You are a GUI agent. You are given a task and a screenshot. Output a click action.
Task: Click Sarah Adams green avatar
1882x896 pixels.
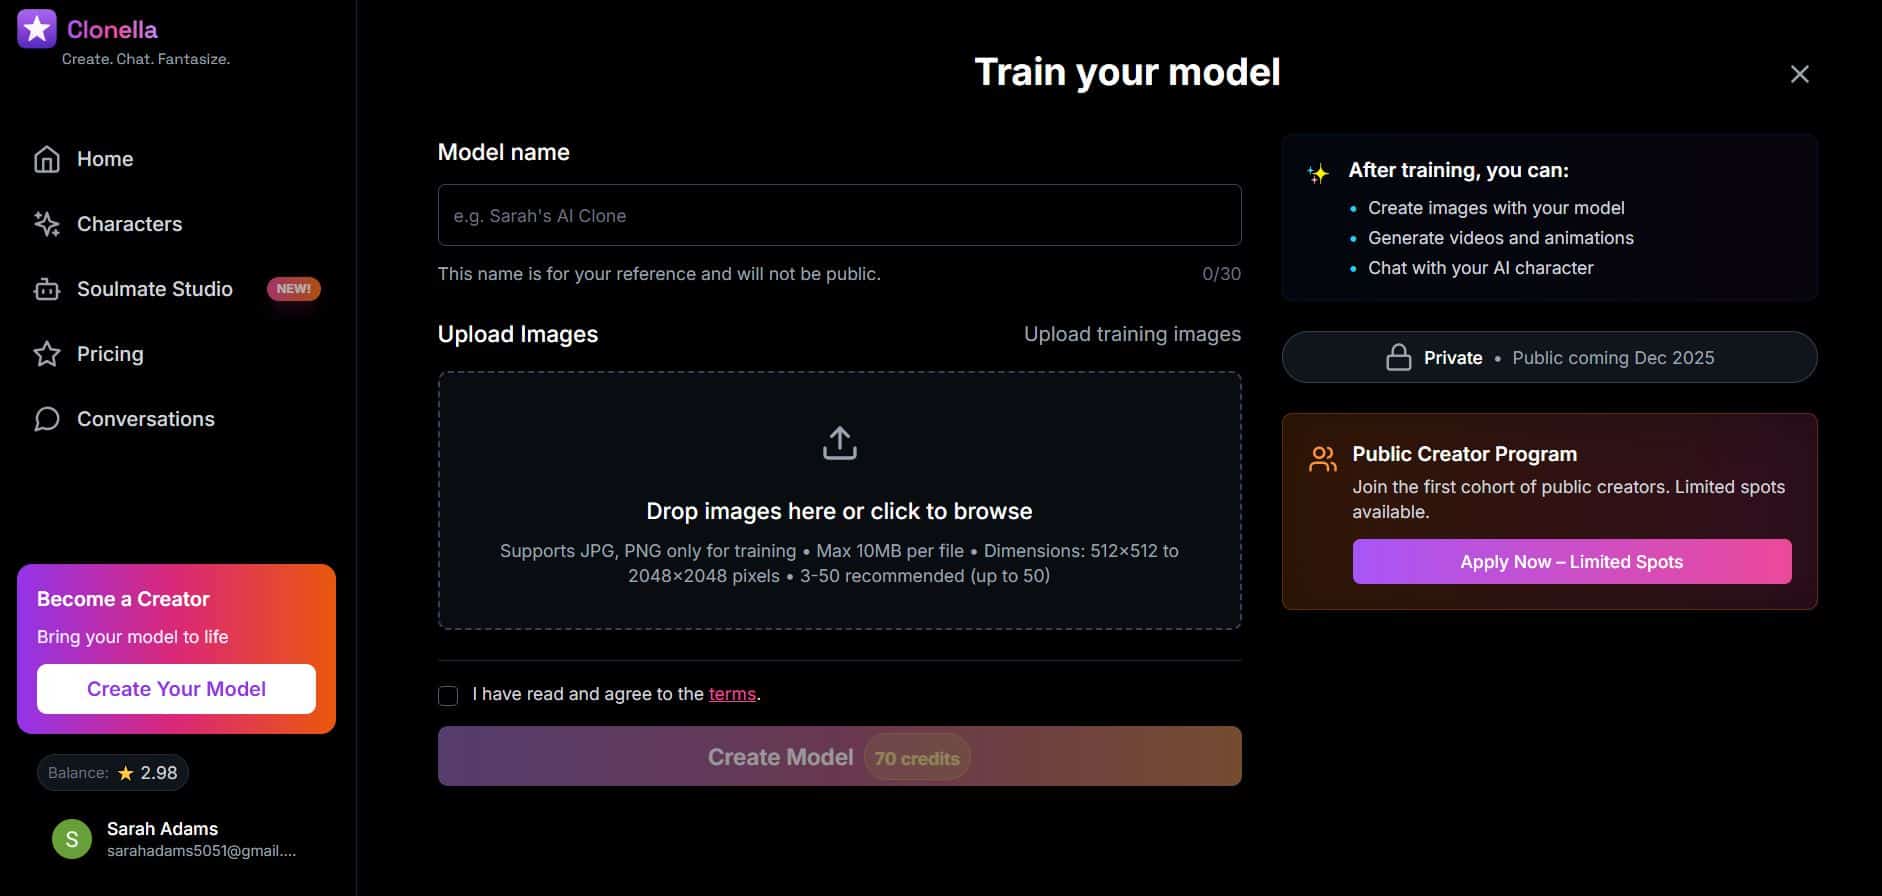(72, 839)
